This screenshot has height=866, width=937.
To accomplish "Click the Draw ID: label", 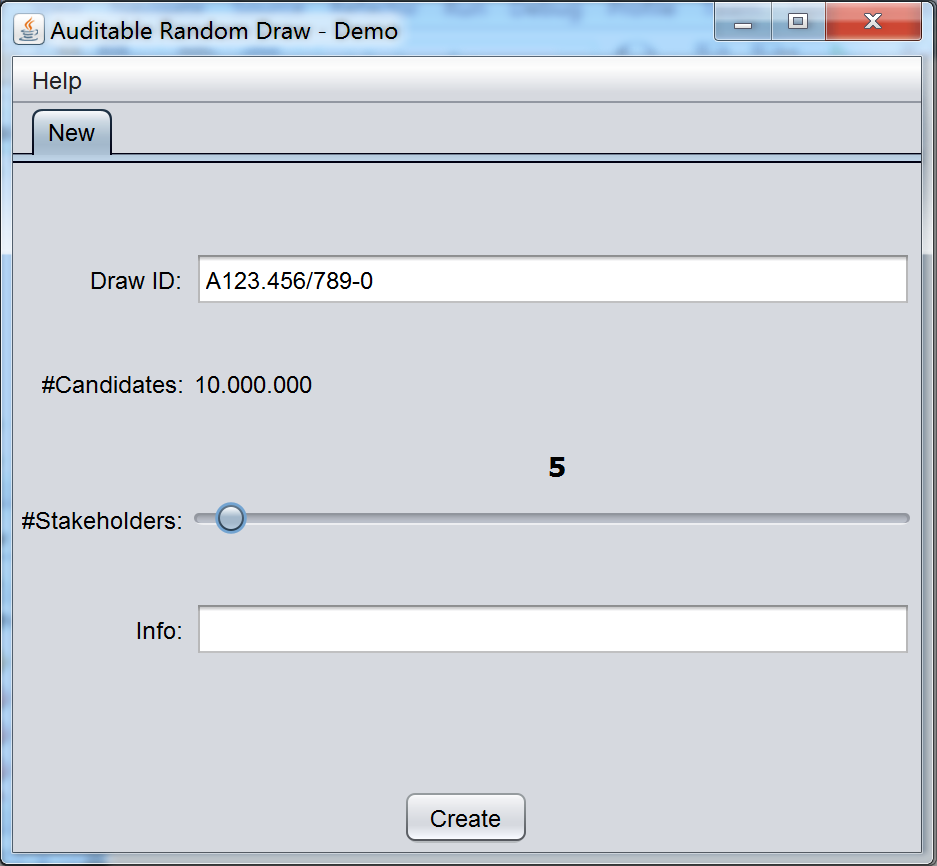I will [x=136, y=281].
